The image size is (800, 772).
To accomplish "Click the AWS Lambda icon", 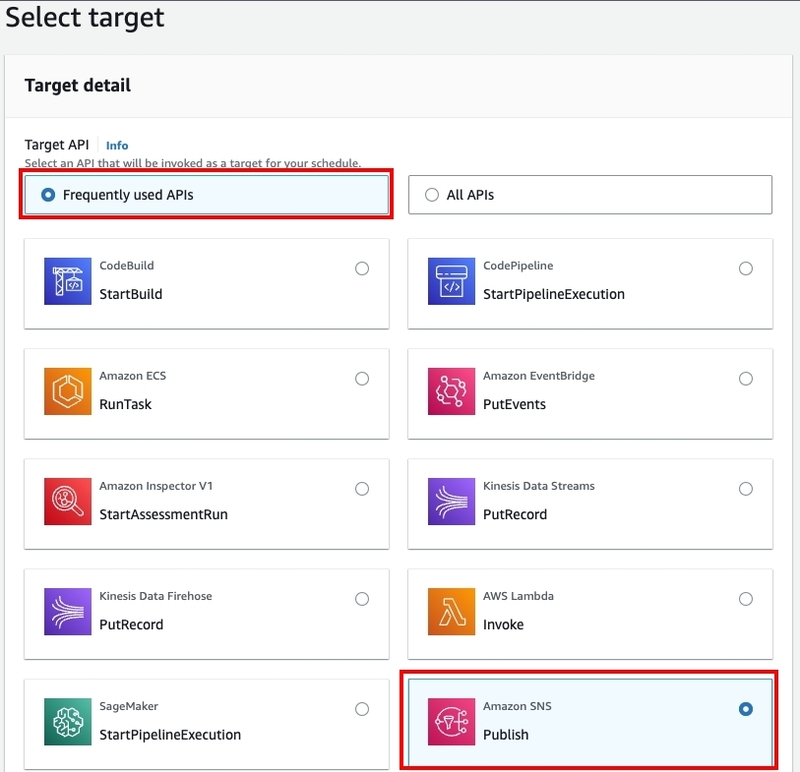I will pos(452,611).
